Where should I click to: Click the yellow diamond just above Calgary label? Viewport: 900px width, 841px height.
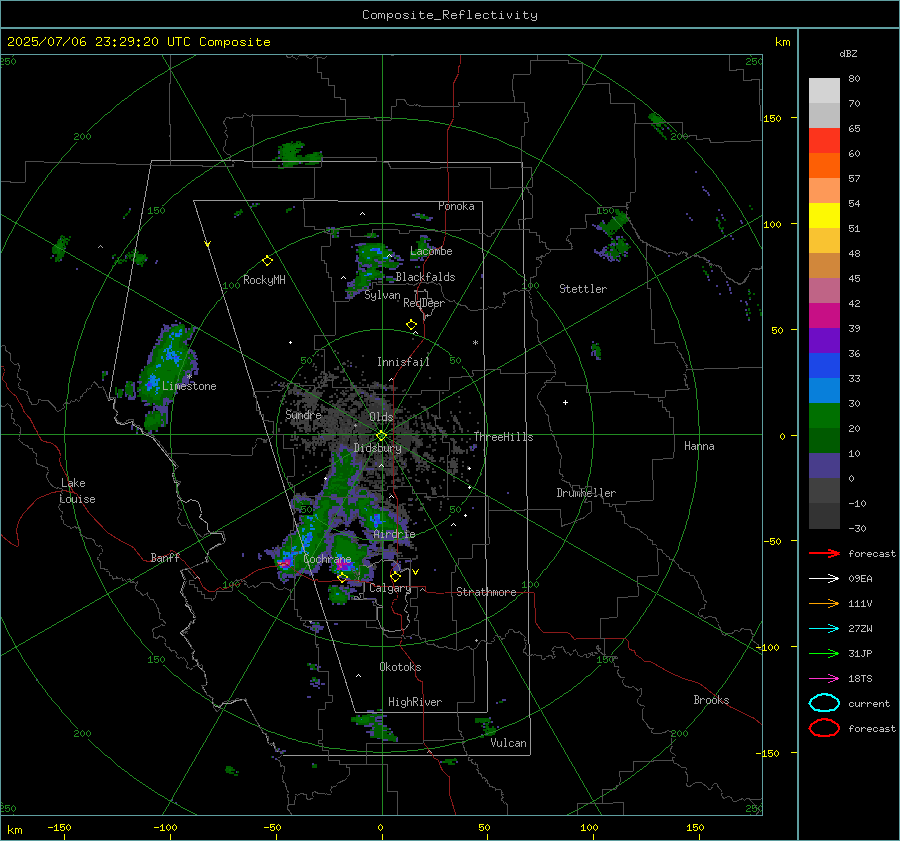click(395, 576)
